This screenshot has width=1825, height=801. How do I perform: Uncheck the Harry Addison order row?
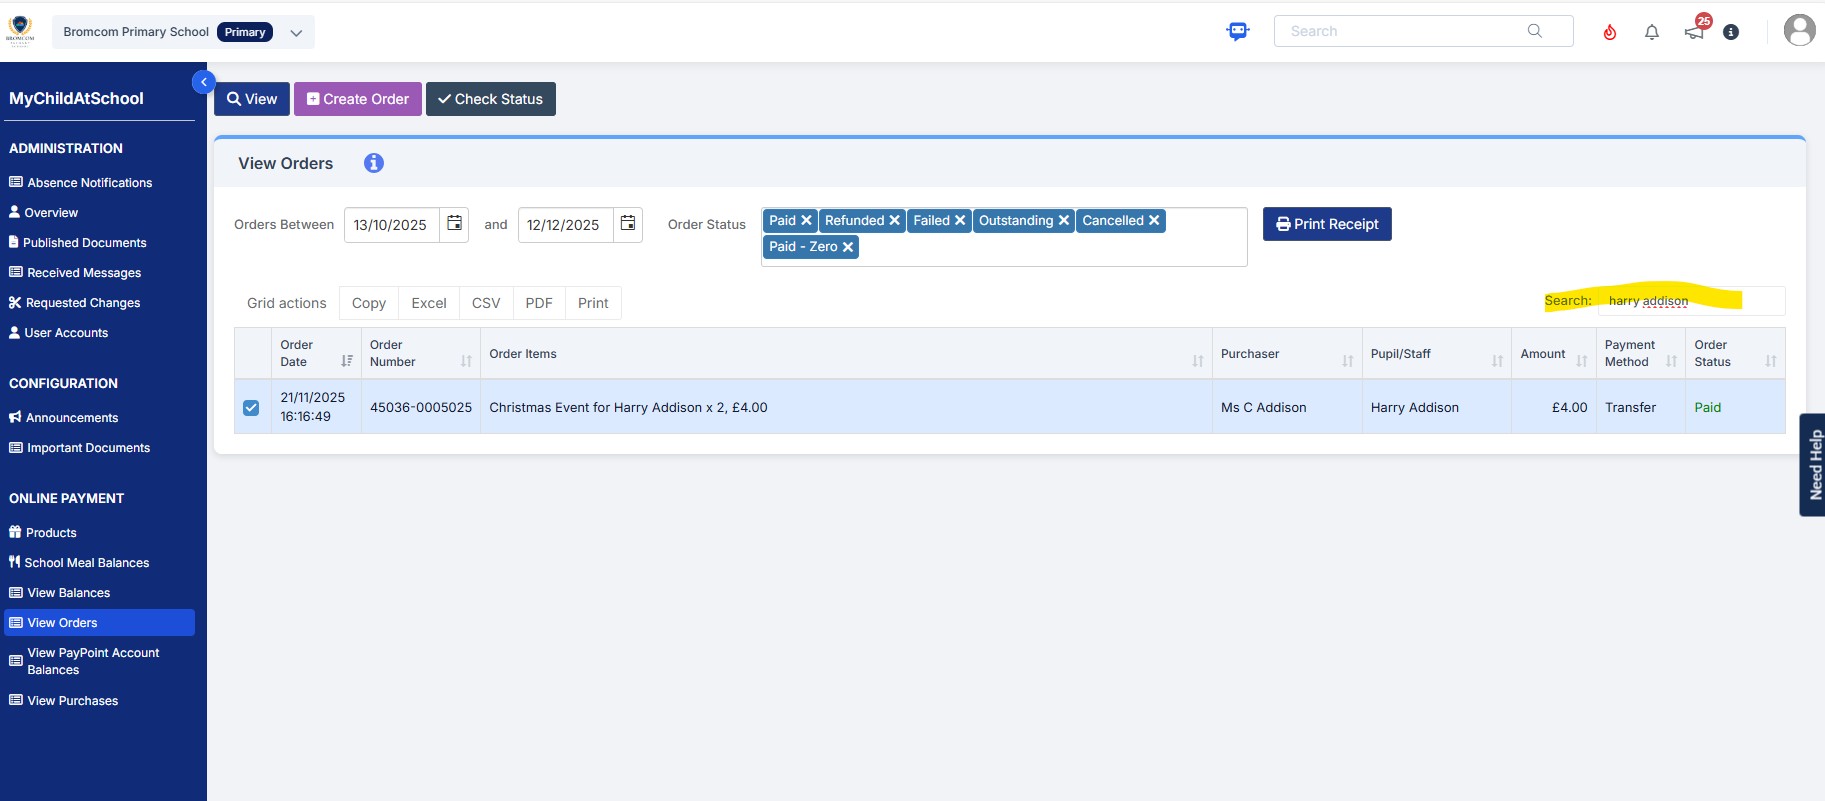(251, 408)
